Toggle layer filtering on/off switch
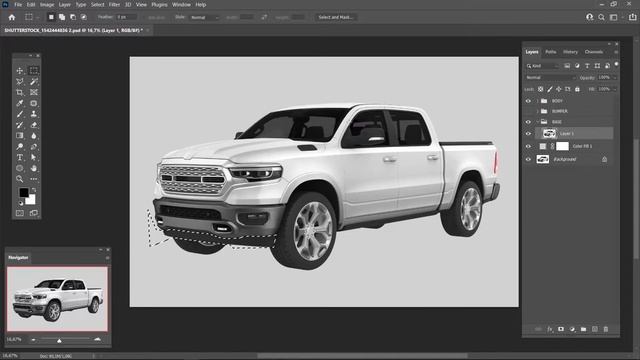Viewport: 640px width, 360px height. [616, 64]
